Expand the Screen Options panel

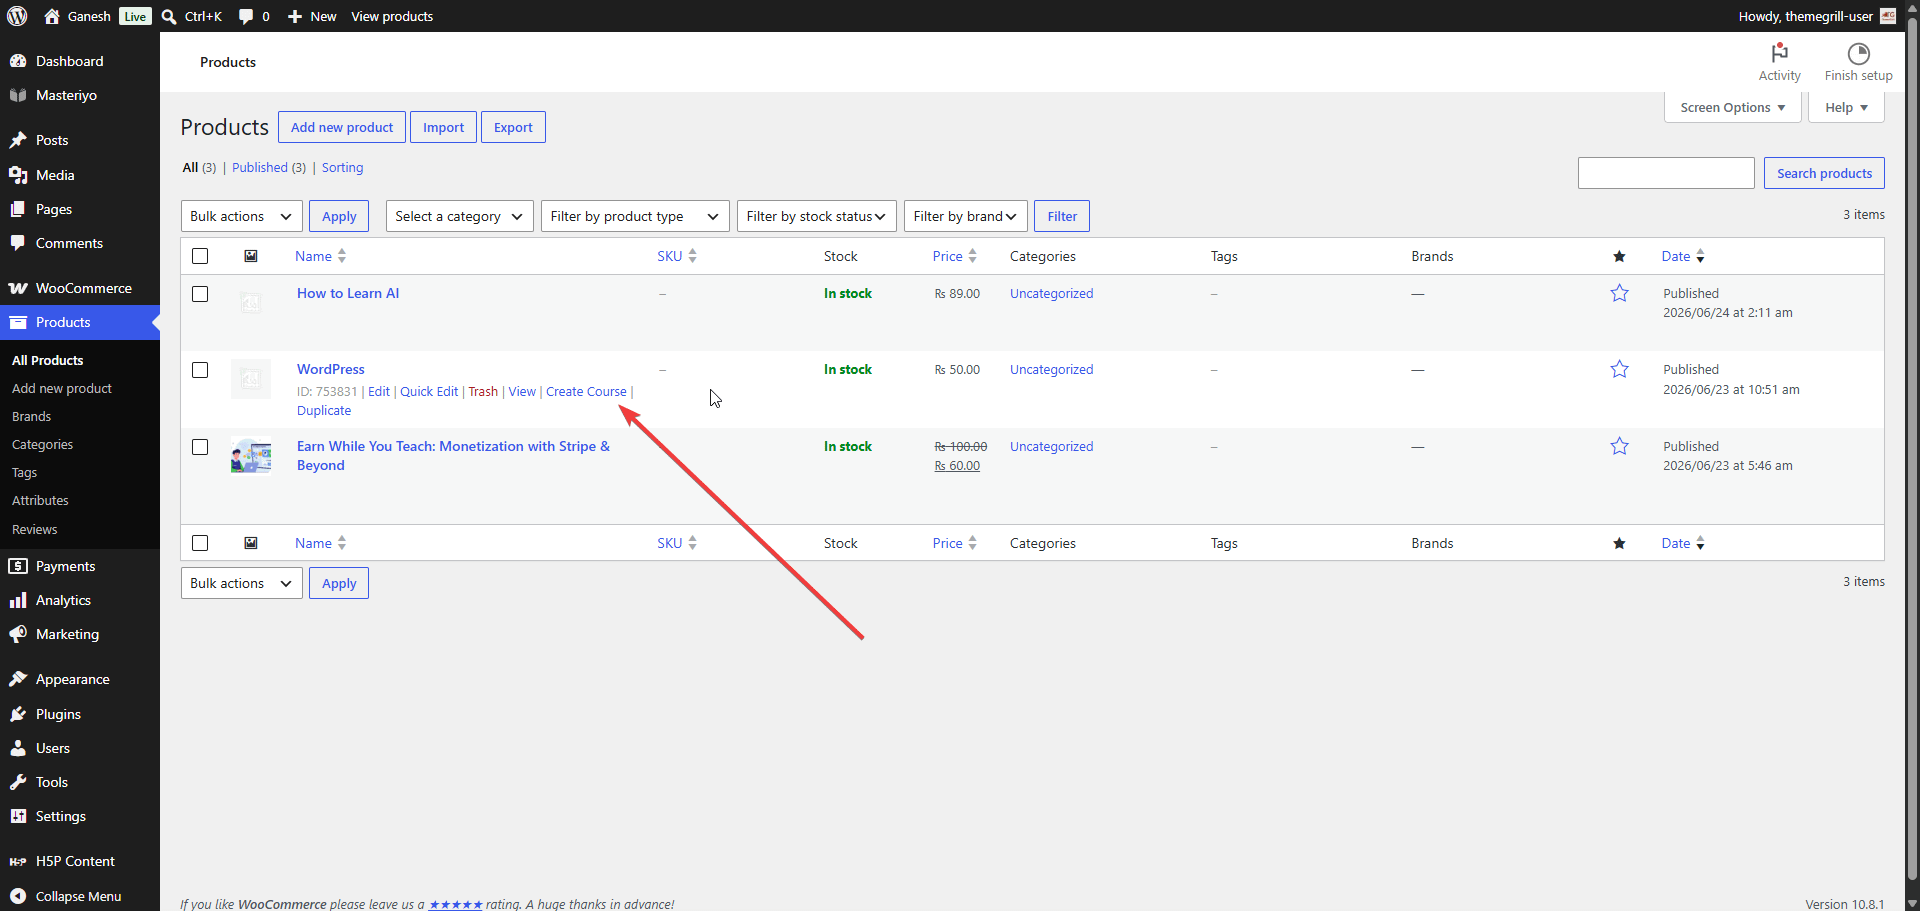1732,107
